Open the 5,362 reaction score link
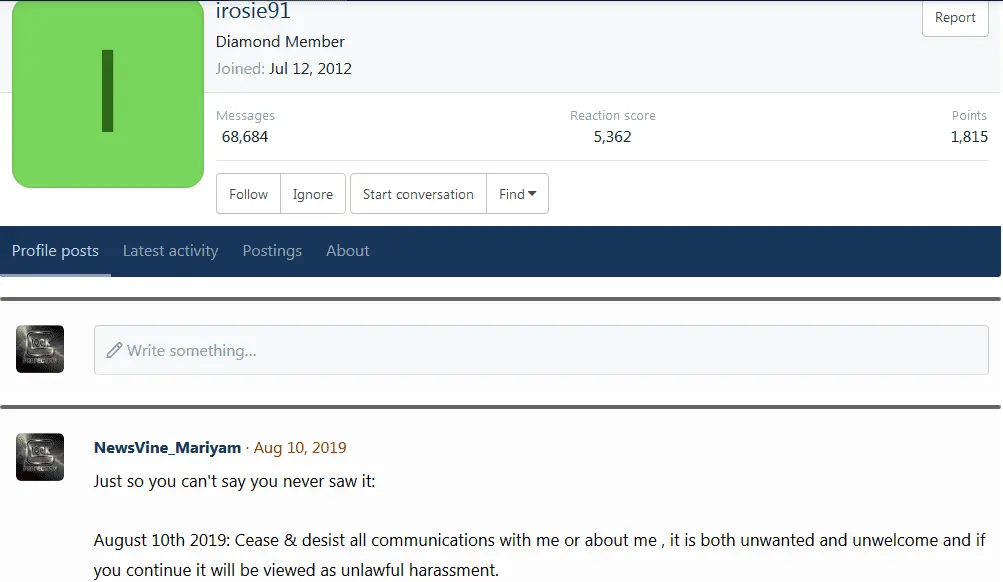The image size is (1003, 582). 612,137
